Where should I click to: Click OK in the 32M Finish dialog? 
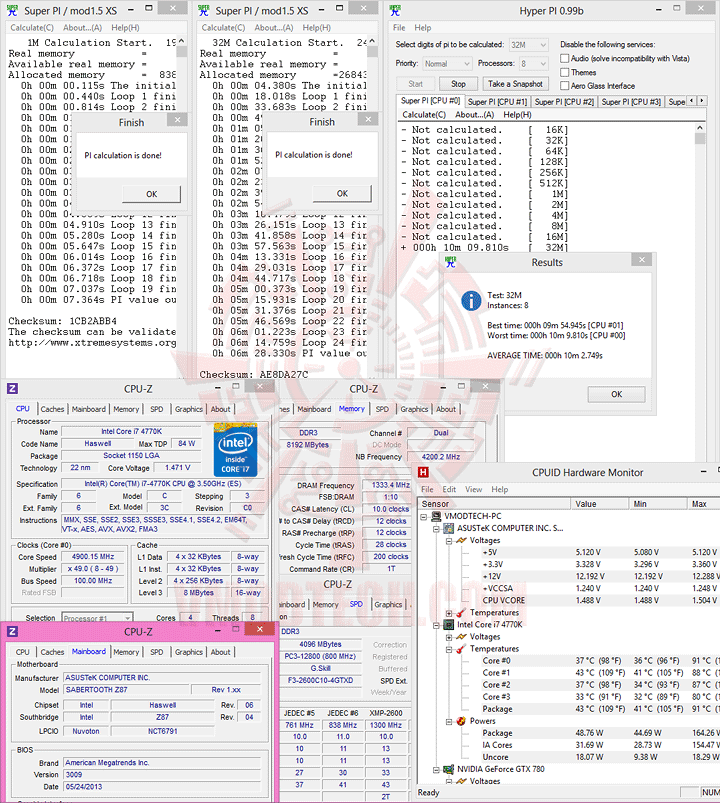[x=342, y=194]
